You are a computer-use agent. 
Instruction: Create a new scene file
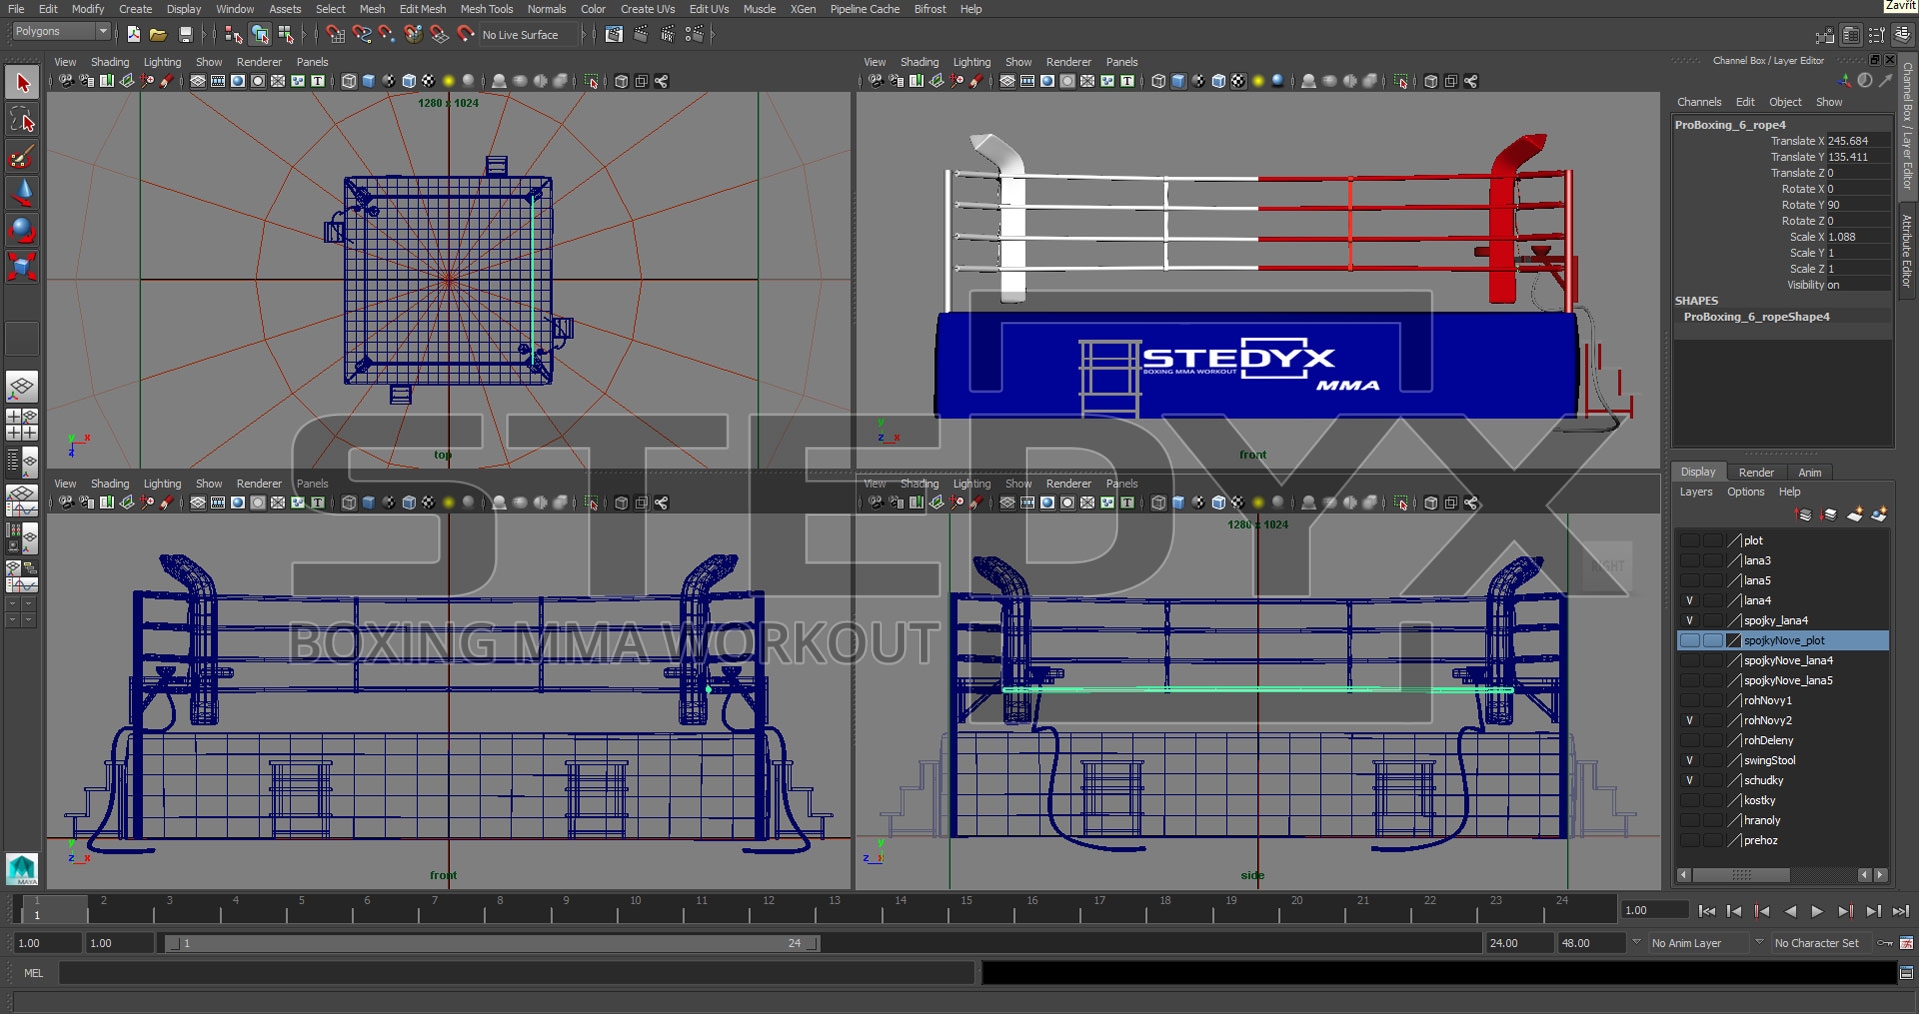click(x=133, y=35)
